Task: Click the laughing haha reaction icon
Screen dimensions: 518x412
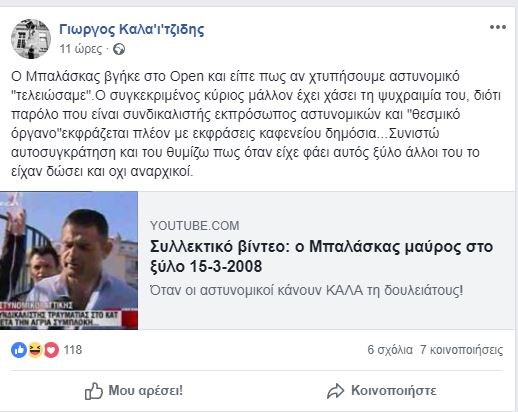Action: [35, 350]
